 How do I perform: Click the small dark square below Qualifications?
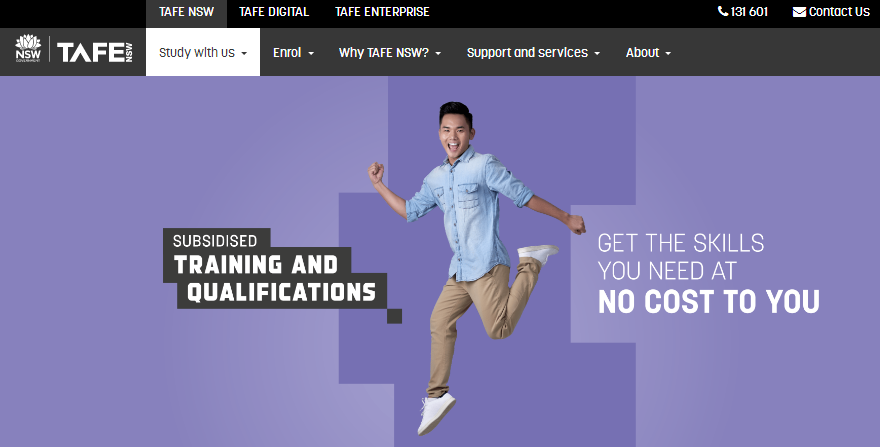point(395,316)
